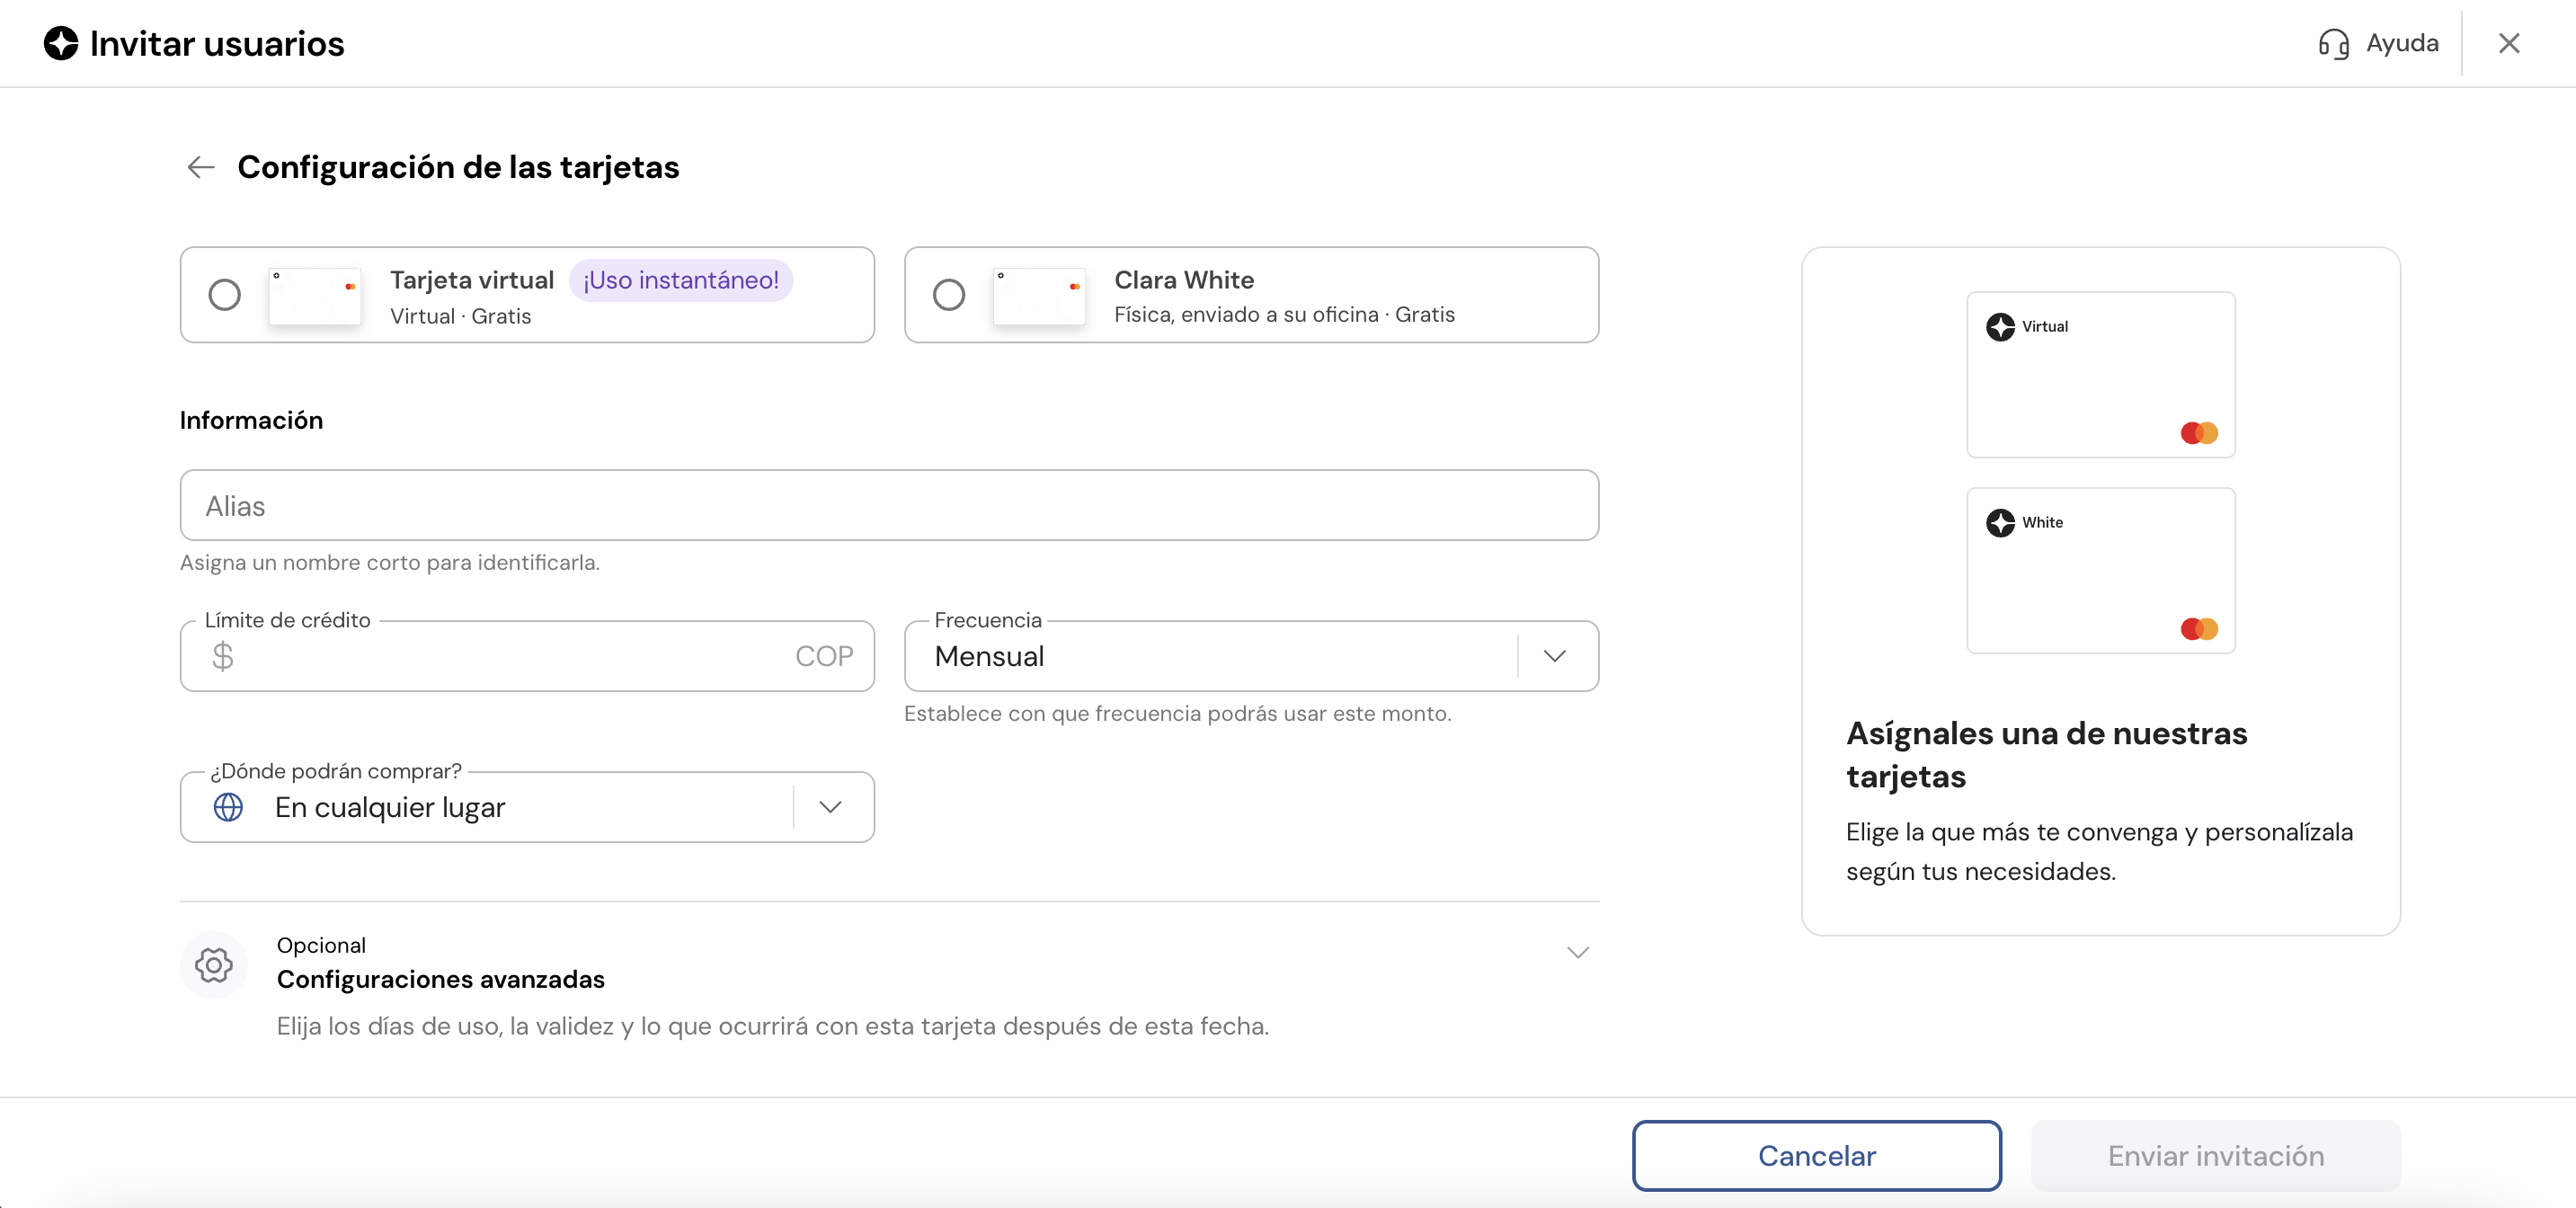The image size is (2576, 1208).
Task: Go back with the left arrow icon
Action: [x=201, y=167]
